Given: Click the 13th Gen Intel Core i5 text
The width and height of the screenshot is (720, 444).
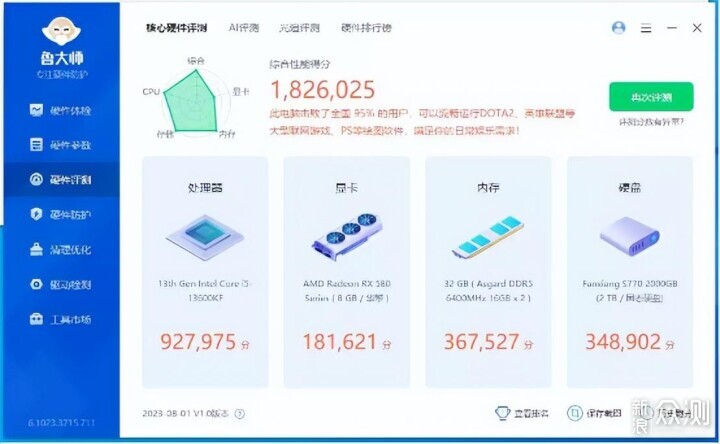Looking at the screenshot, I should [x=205, y=291].
